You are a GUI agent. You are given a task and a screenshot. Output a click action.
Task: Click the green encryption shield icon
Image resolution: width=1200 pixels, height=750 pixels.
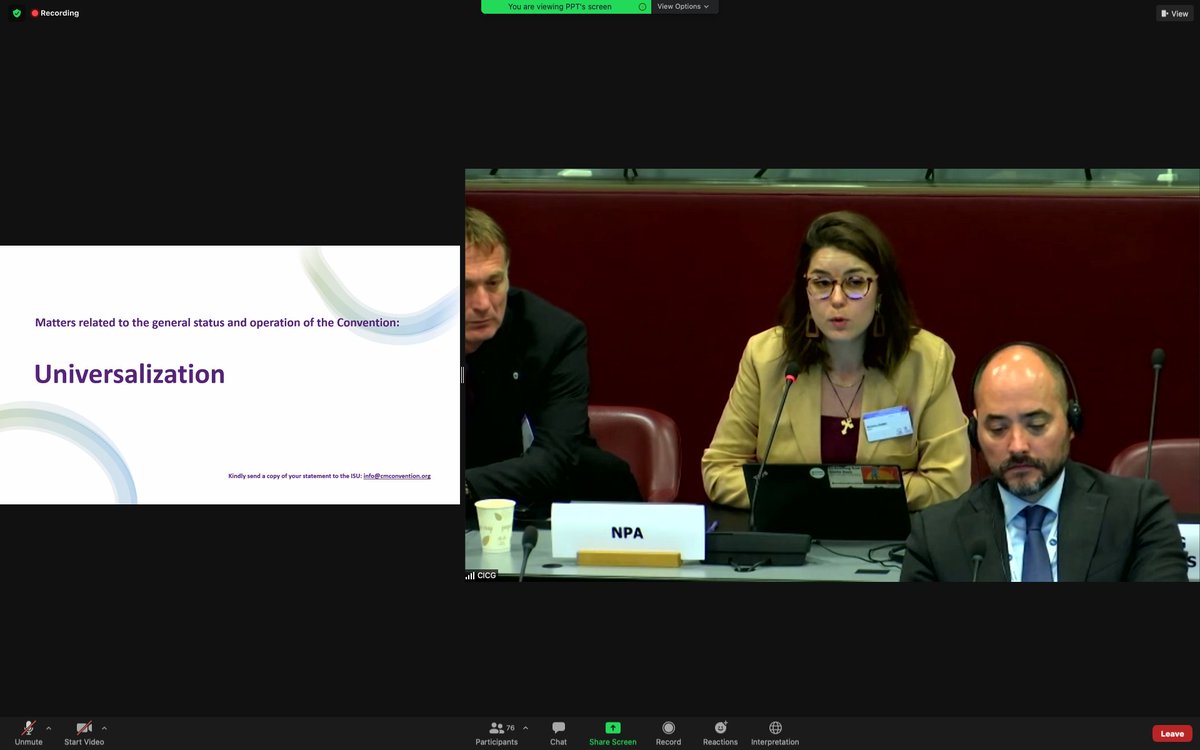click(x=16, y=13)
